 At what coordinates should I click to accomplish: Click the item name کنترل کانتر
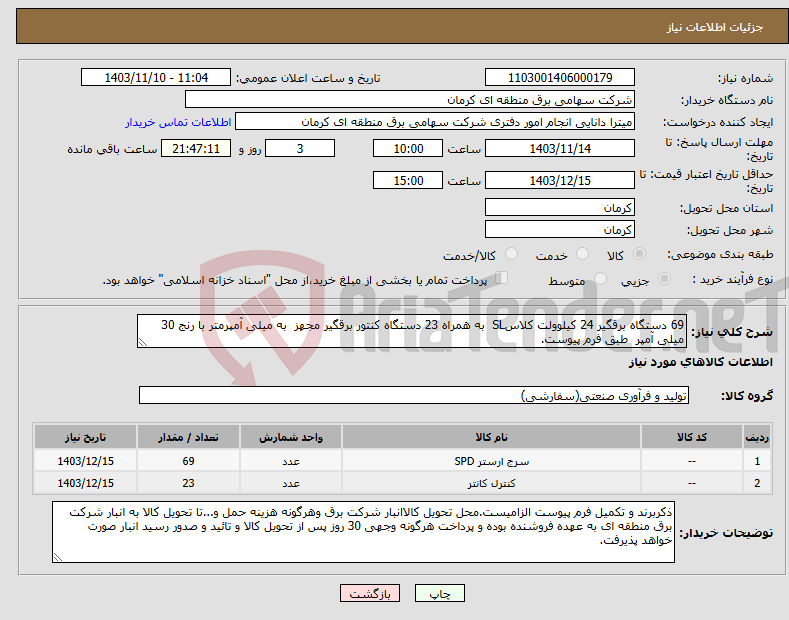coord(491,483)
